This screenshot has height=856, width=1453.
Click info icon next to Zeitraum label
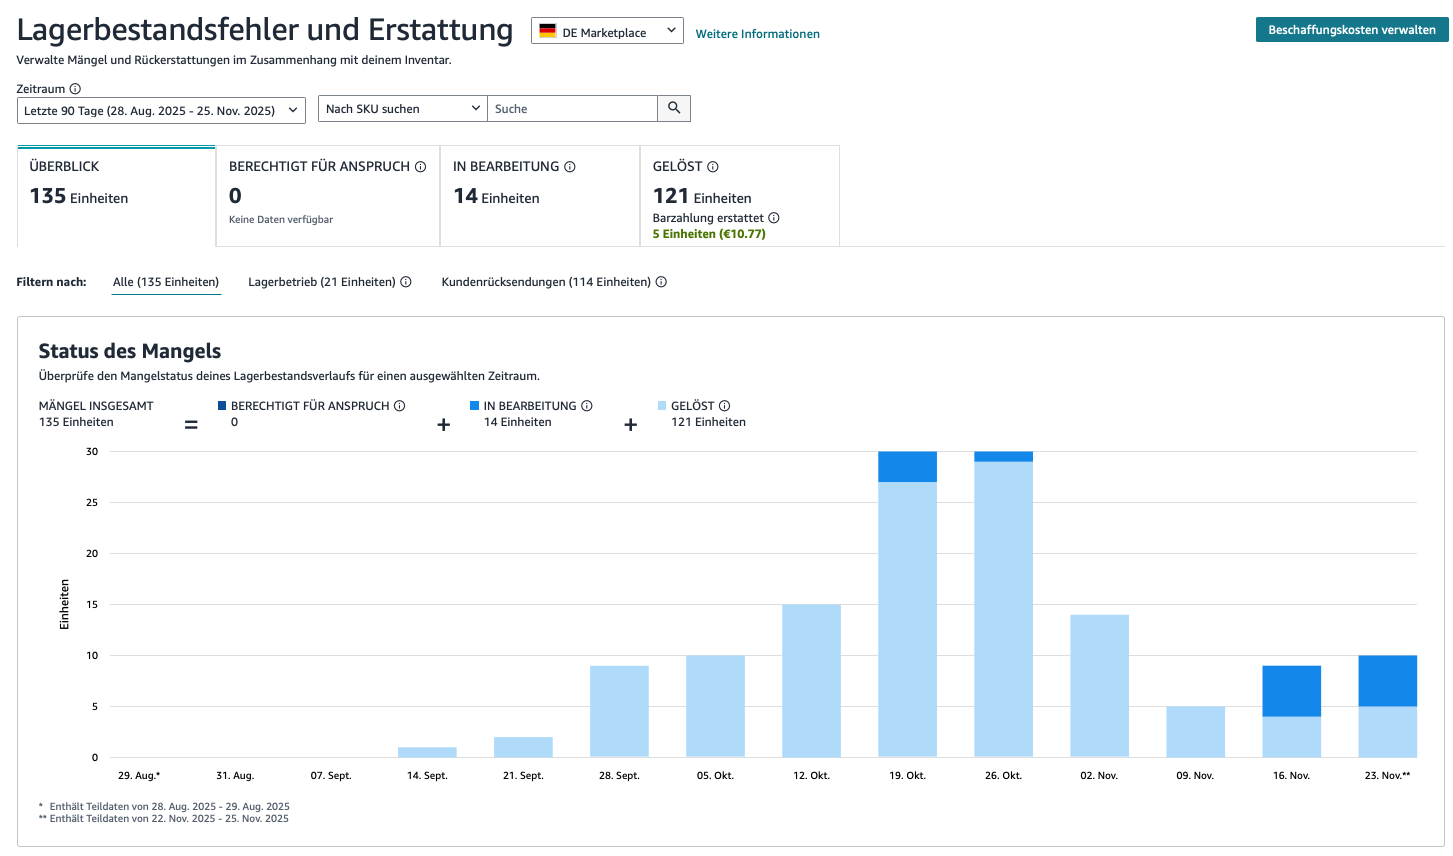(x=75, y=89)
